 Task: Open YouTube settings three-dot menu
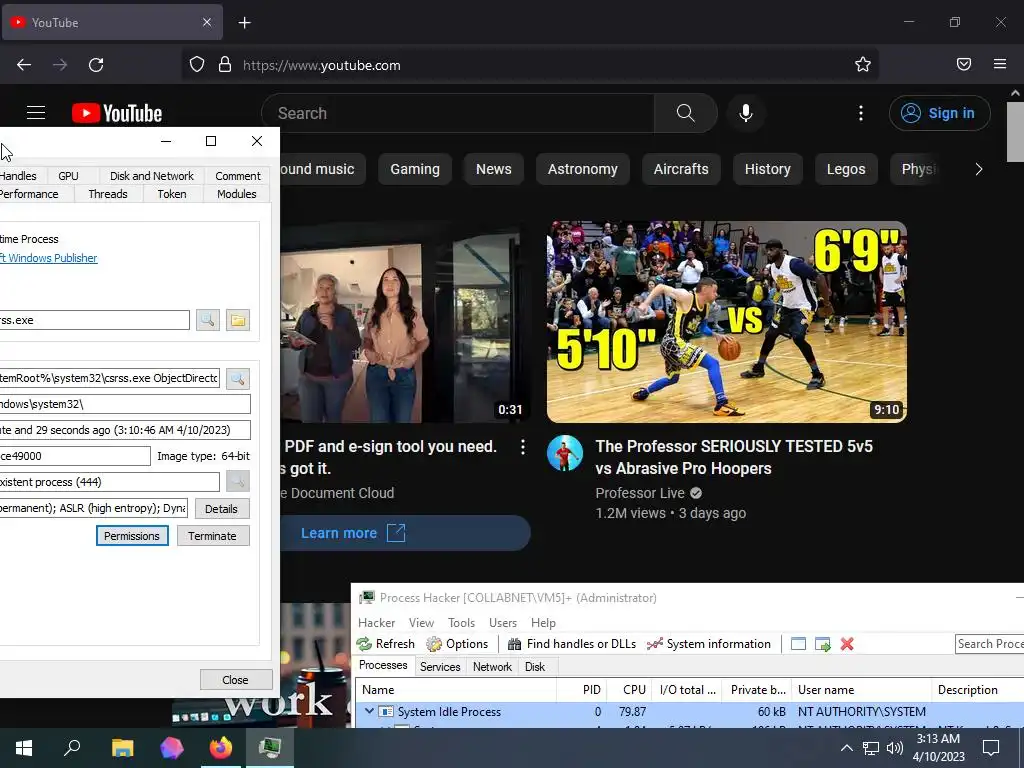click(x=861, y=113)
